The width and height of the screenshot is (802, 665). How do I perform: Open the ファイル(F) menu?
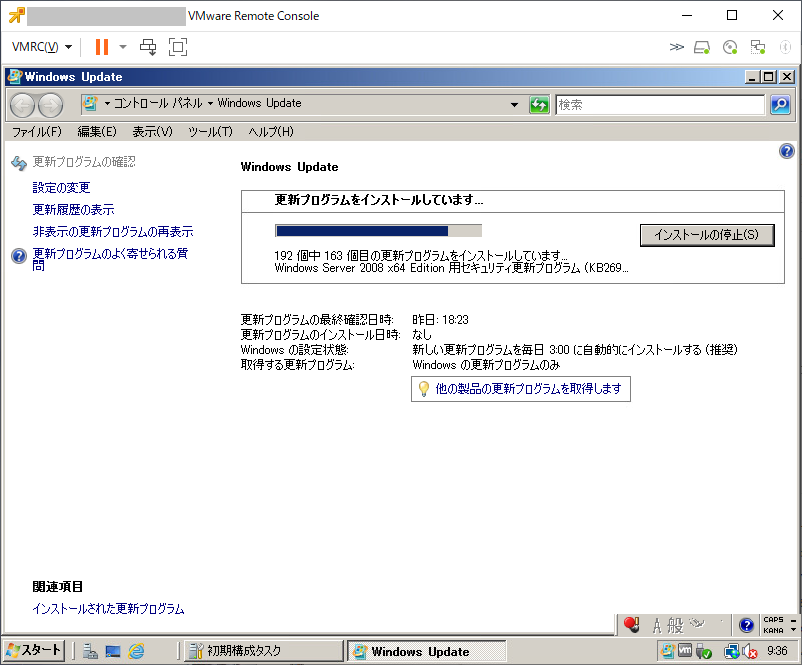pyautogui.click(x=37, y=132)
